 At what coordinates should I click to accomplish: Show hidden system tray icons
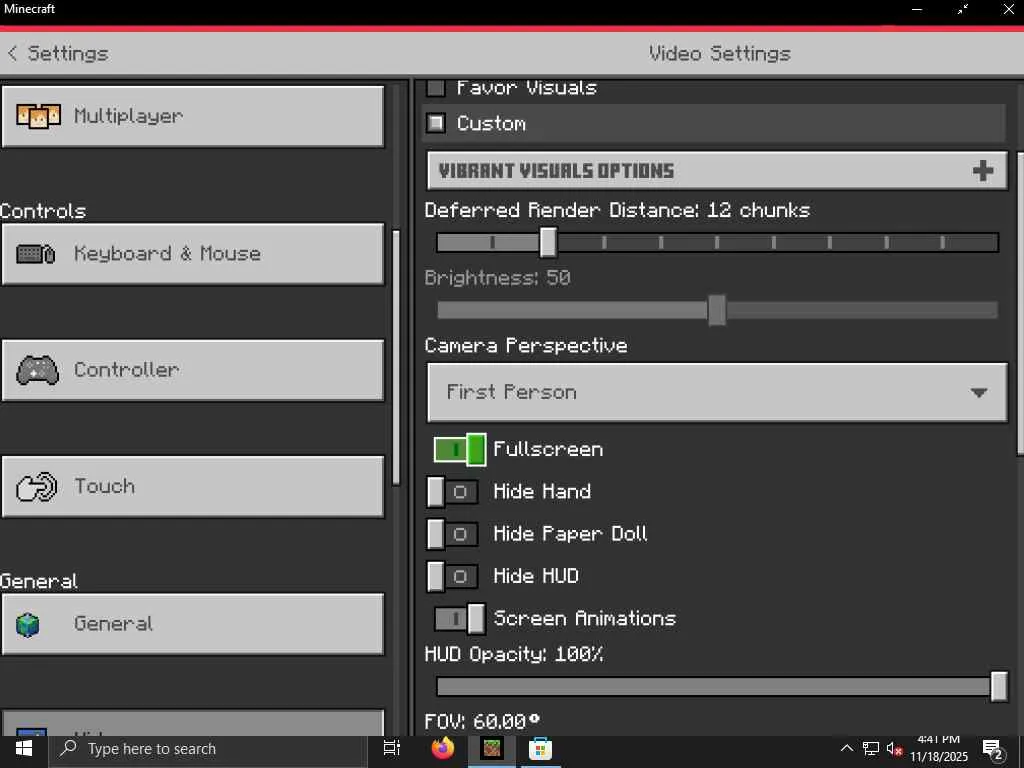[x=846, y=748]
